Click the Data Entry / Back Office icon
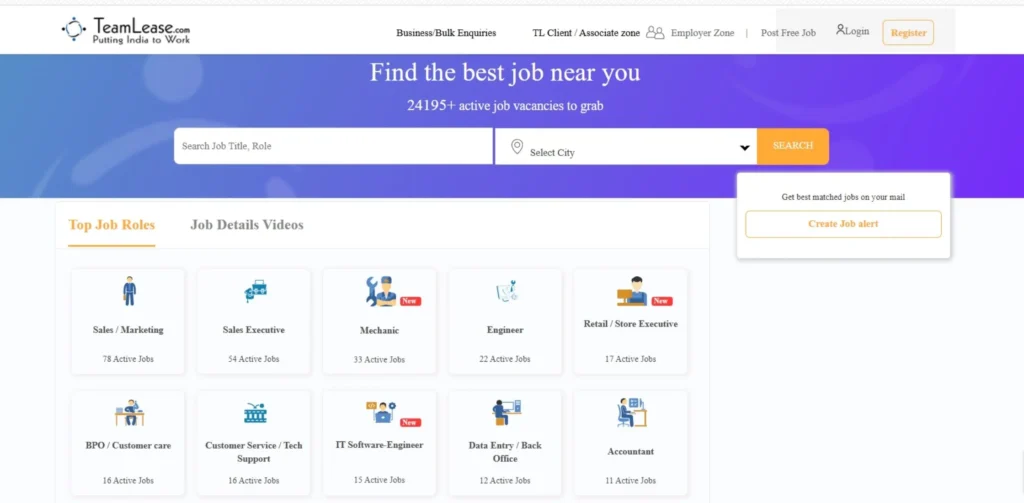Viewport: 1024px width, 503px height. [506, 412]
